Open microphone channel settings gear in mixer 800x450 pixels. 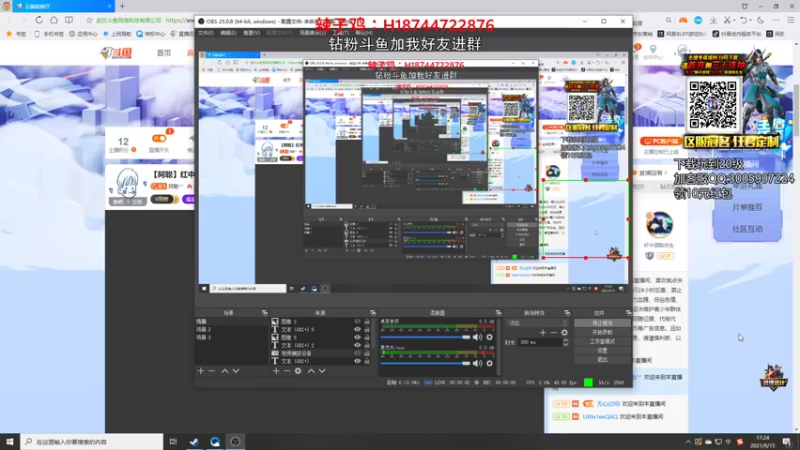489,363
